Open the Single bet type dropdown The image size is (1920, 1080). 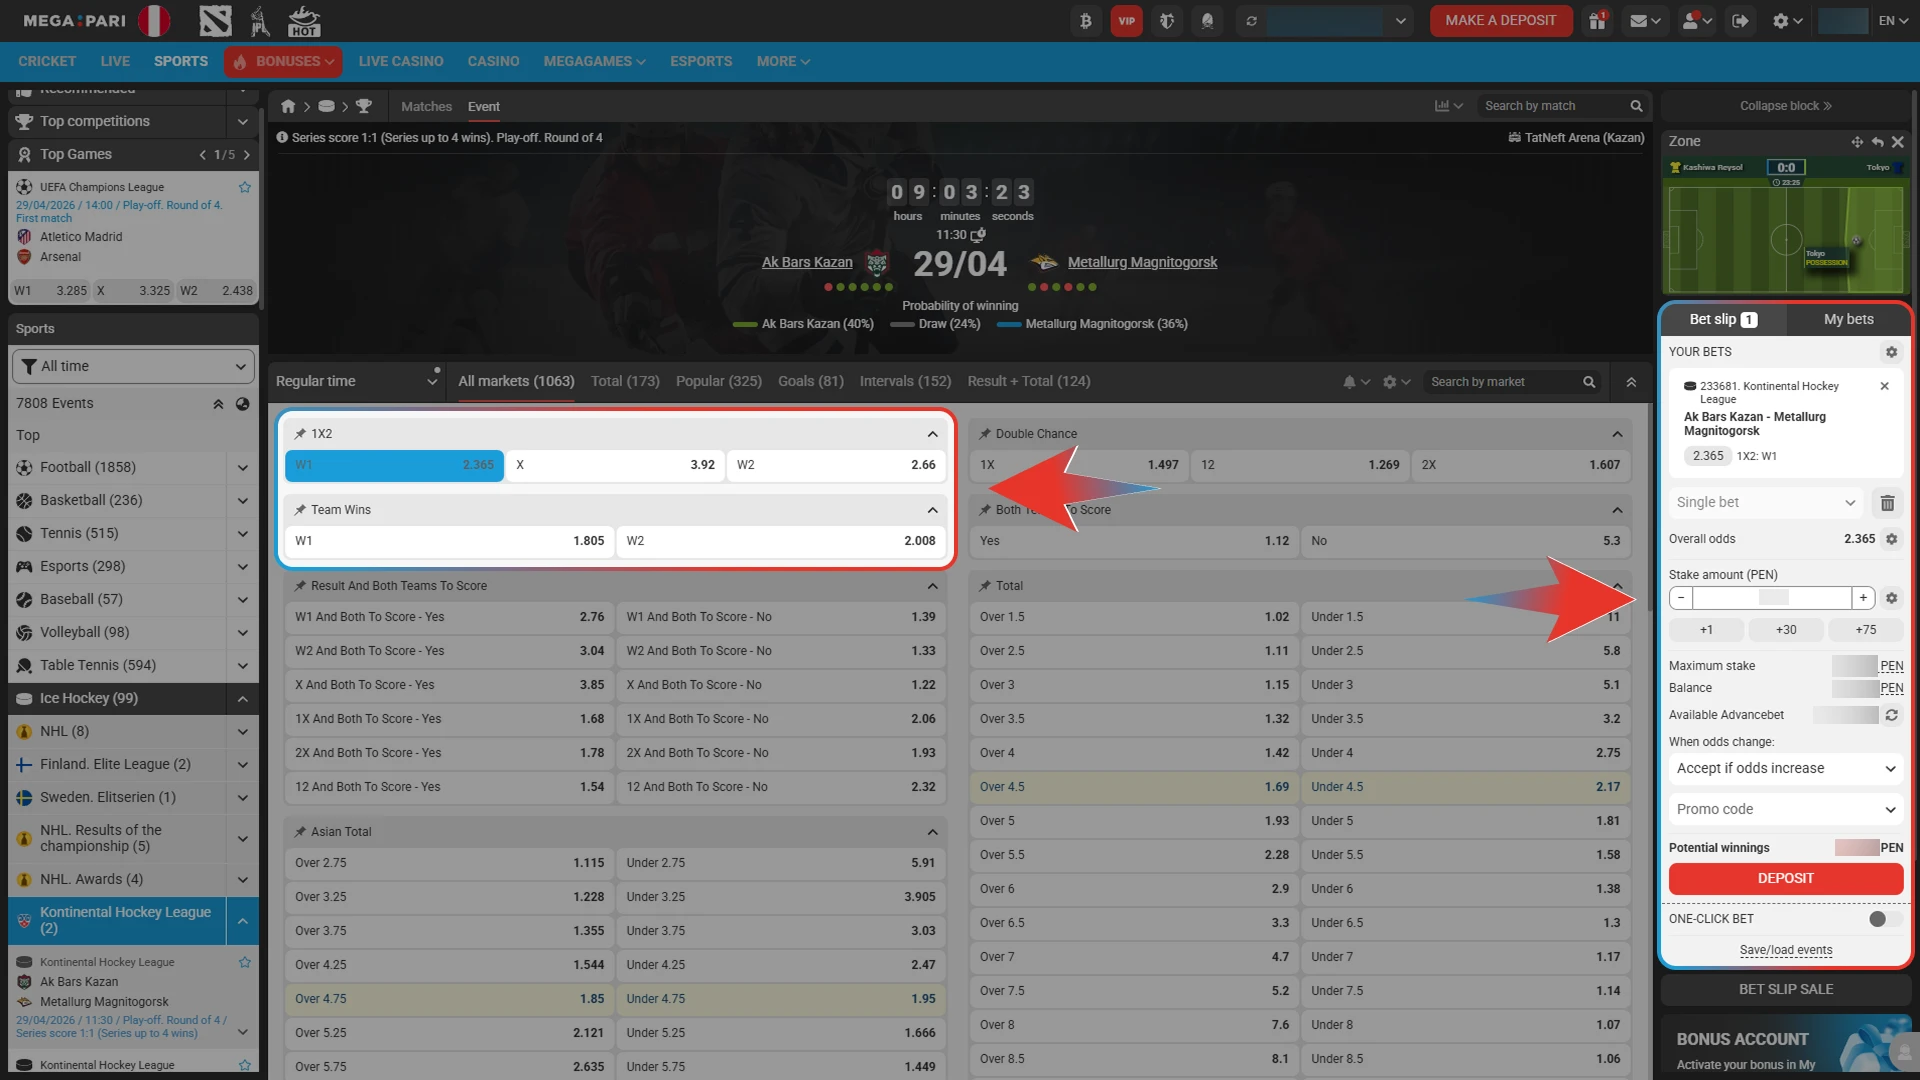click(1766, 503)
